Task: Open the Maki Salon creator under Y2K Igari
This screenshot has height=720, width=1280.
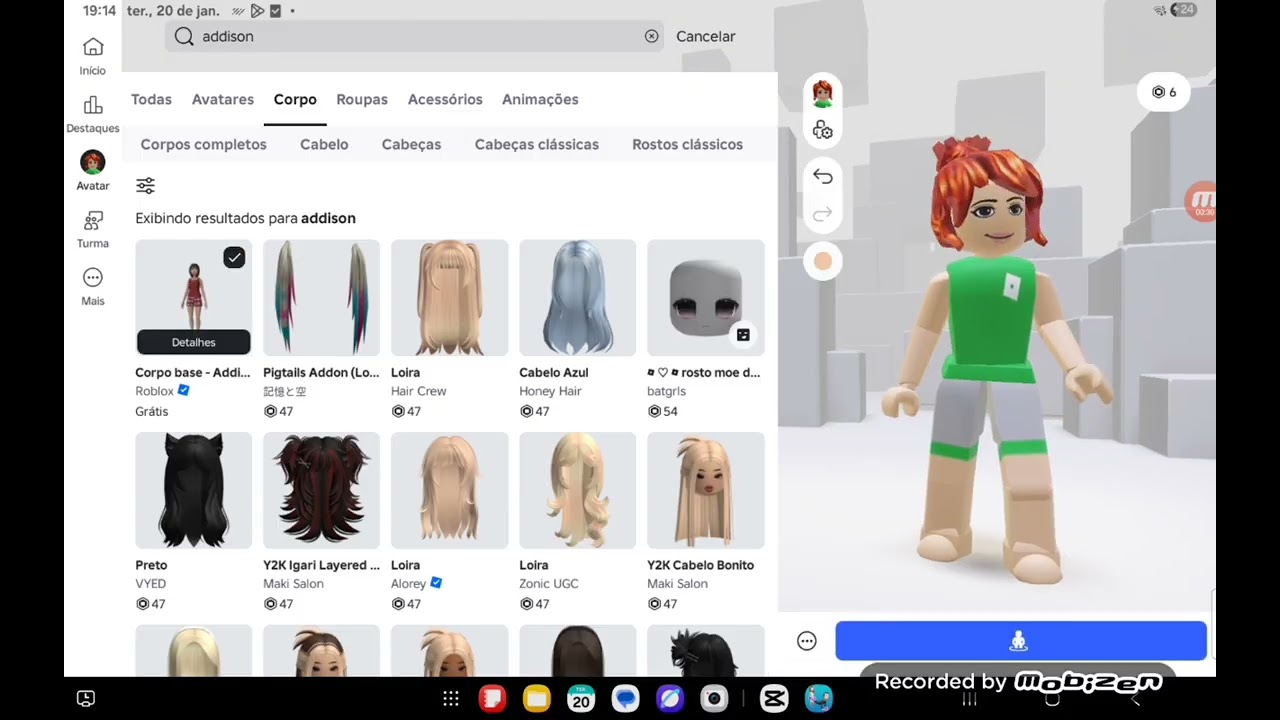Action: (293, 583)
